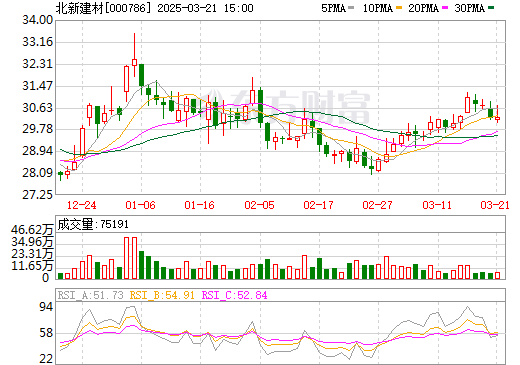Click the 01-16 date axis label
The height and width of the screenshot is (365, 520).
(200, 205)
